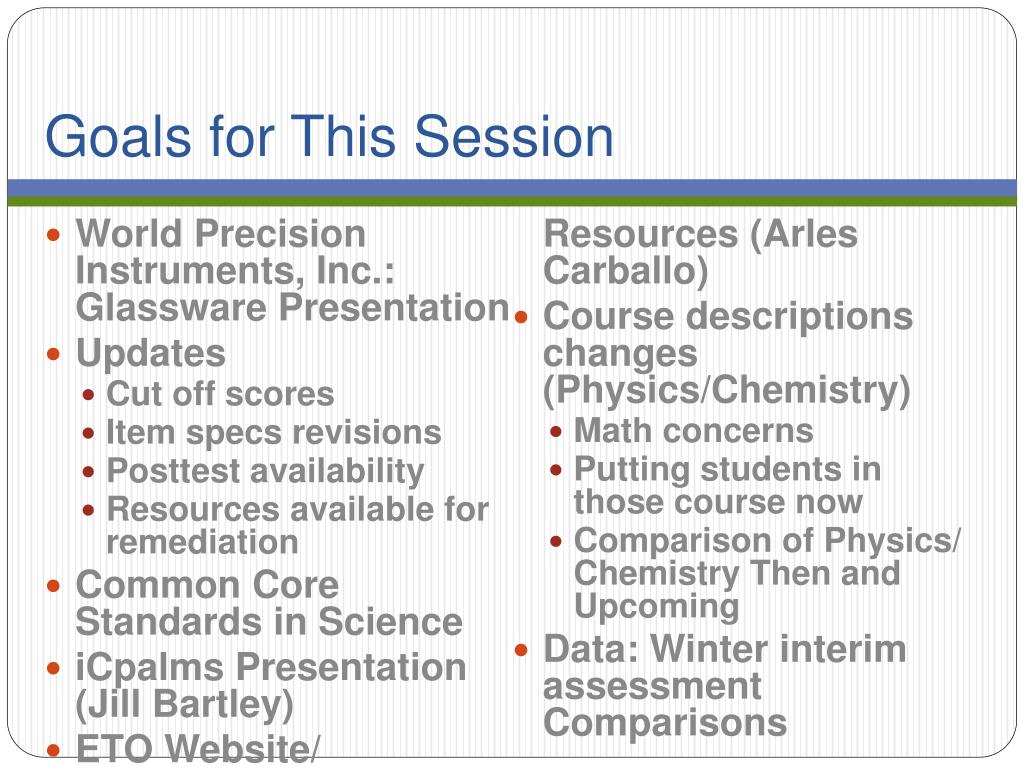Click the 'Updates' bullet heading

click(x=151, y=353)
